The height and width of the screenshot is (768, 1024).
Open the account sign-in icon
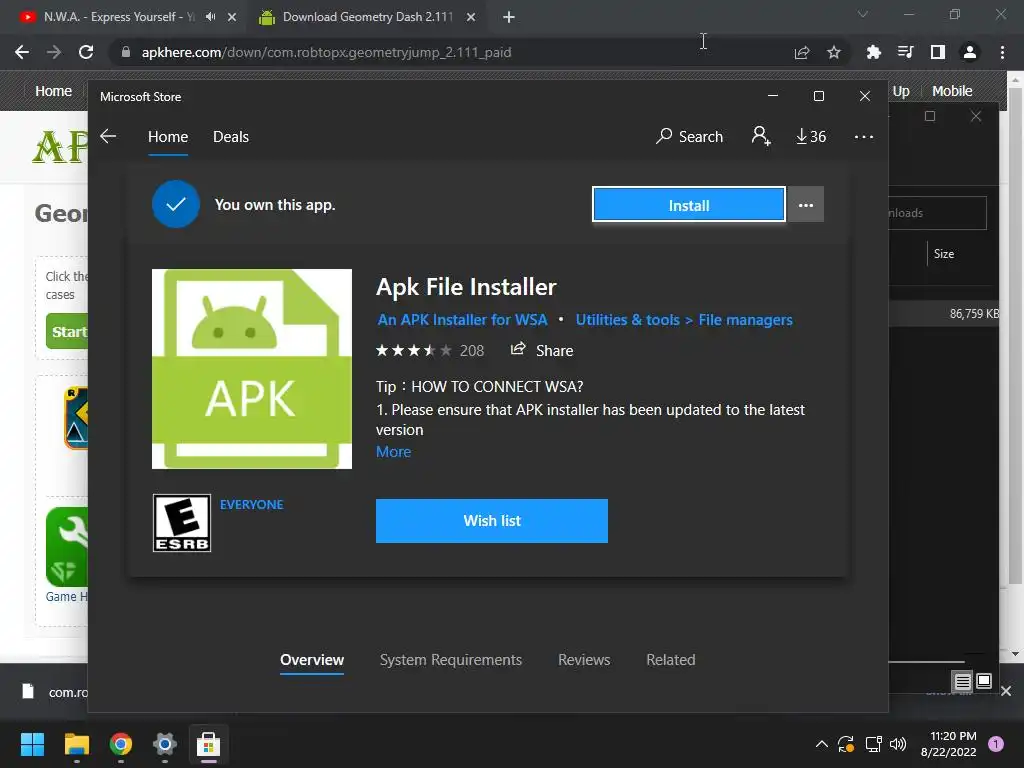pos(761,136)
